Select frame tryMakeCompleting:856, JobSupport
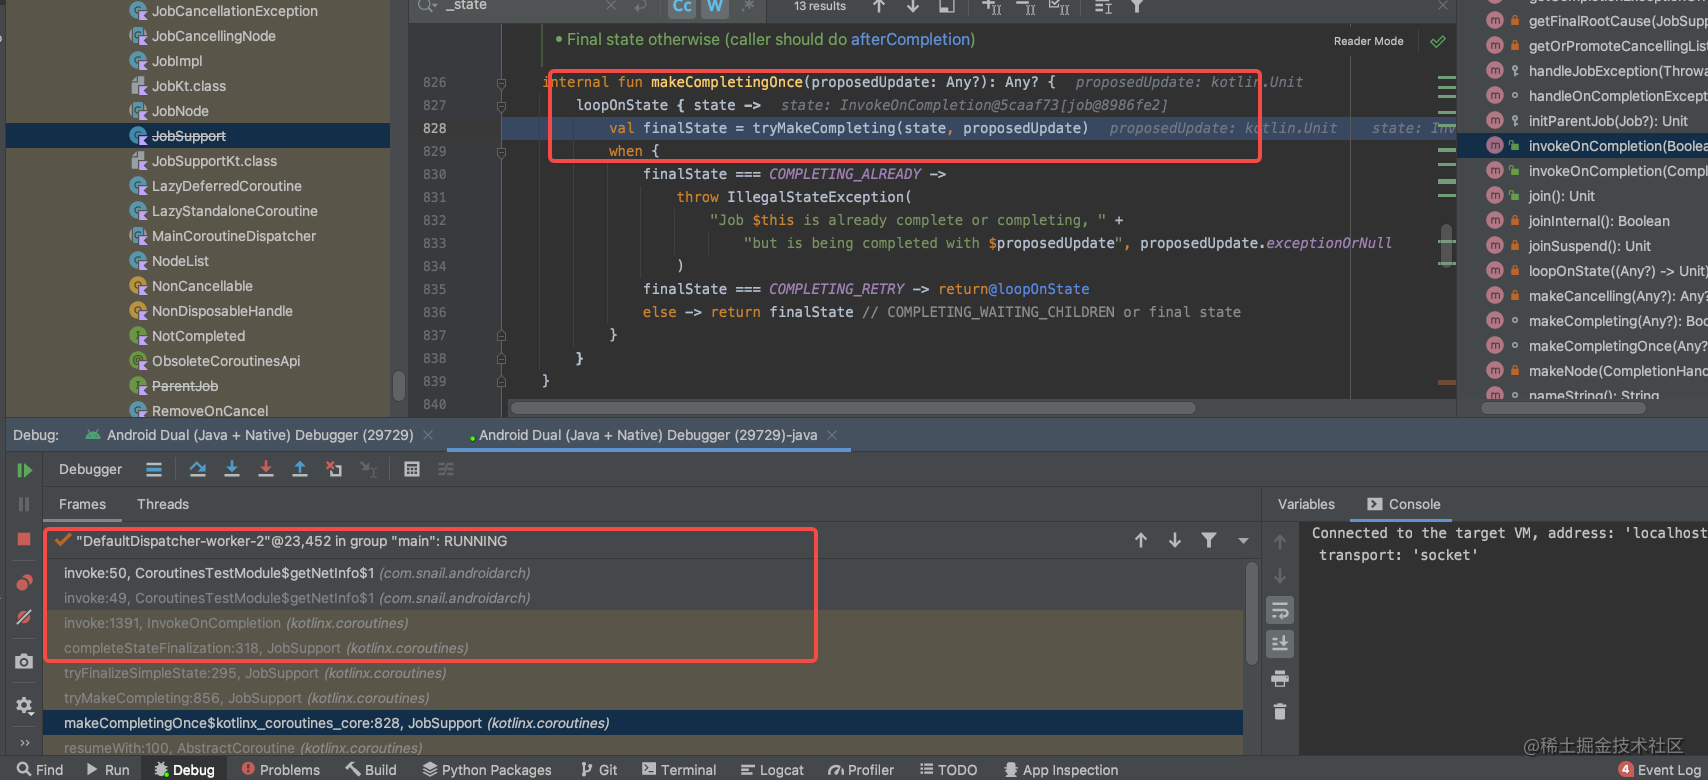1708x780 pixels. 643,698
